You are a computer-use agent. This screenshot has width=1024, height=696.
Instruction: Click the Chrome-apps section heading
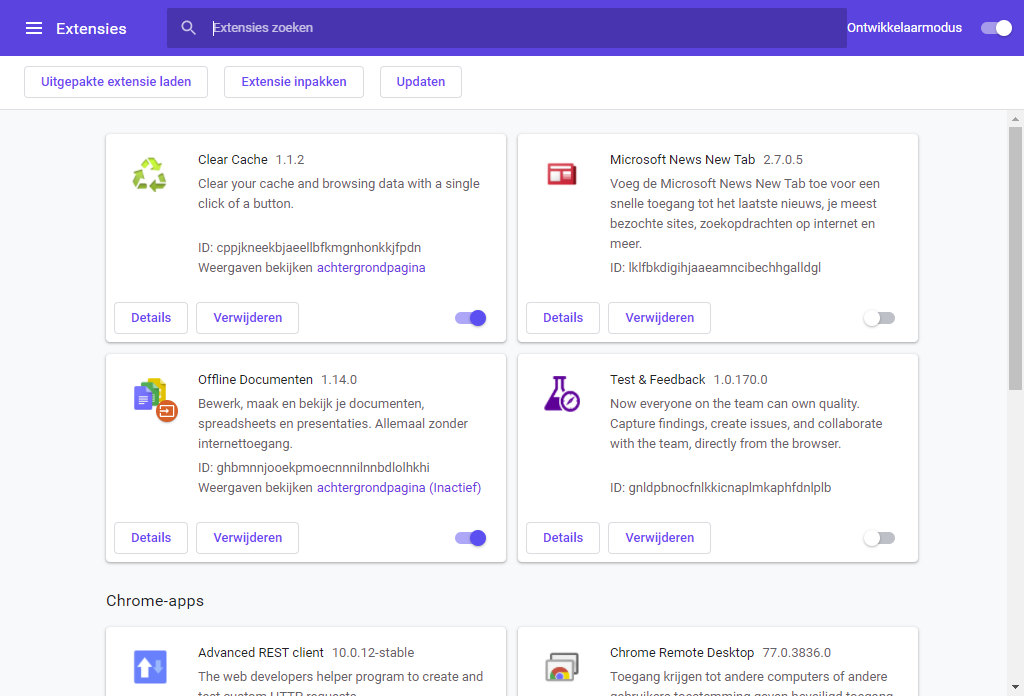click(155, 601)
